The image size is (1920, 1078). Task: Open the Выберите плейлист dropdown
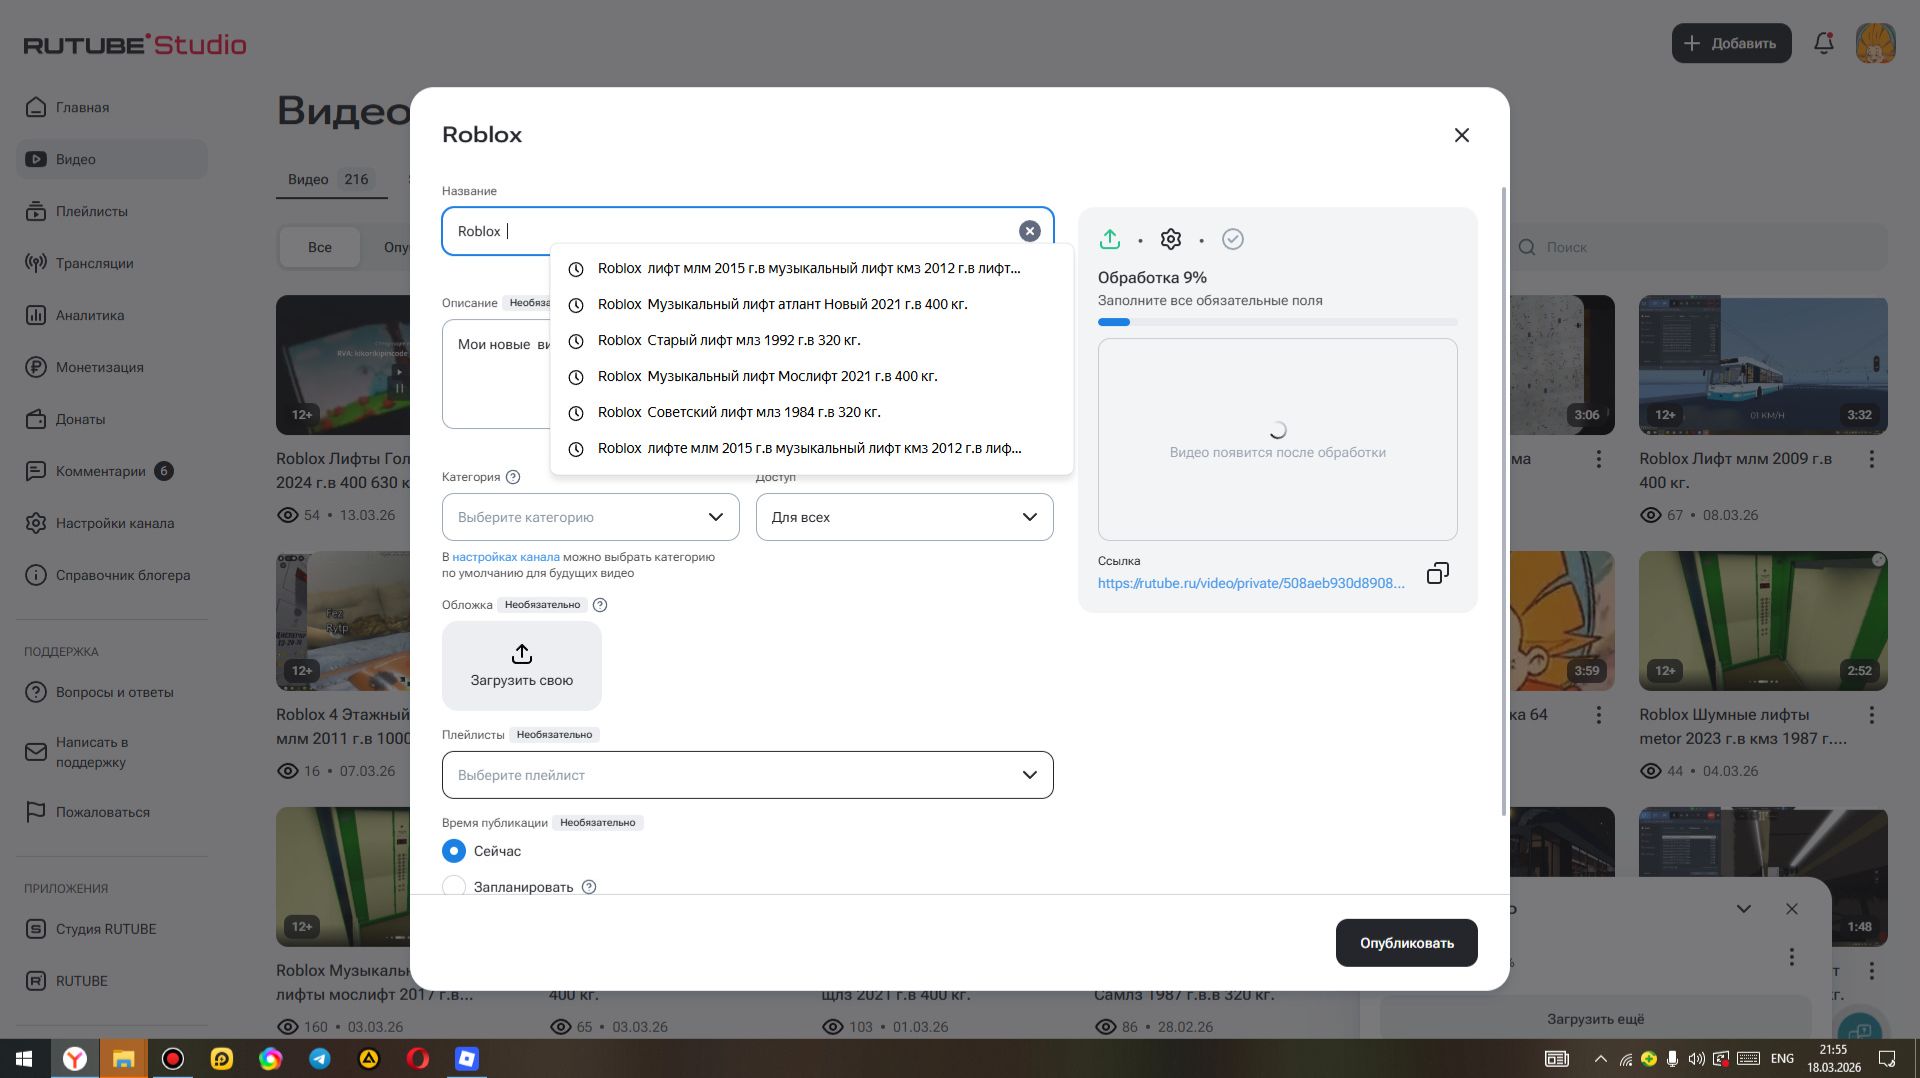point(748,775)
